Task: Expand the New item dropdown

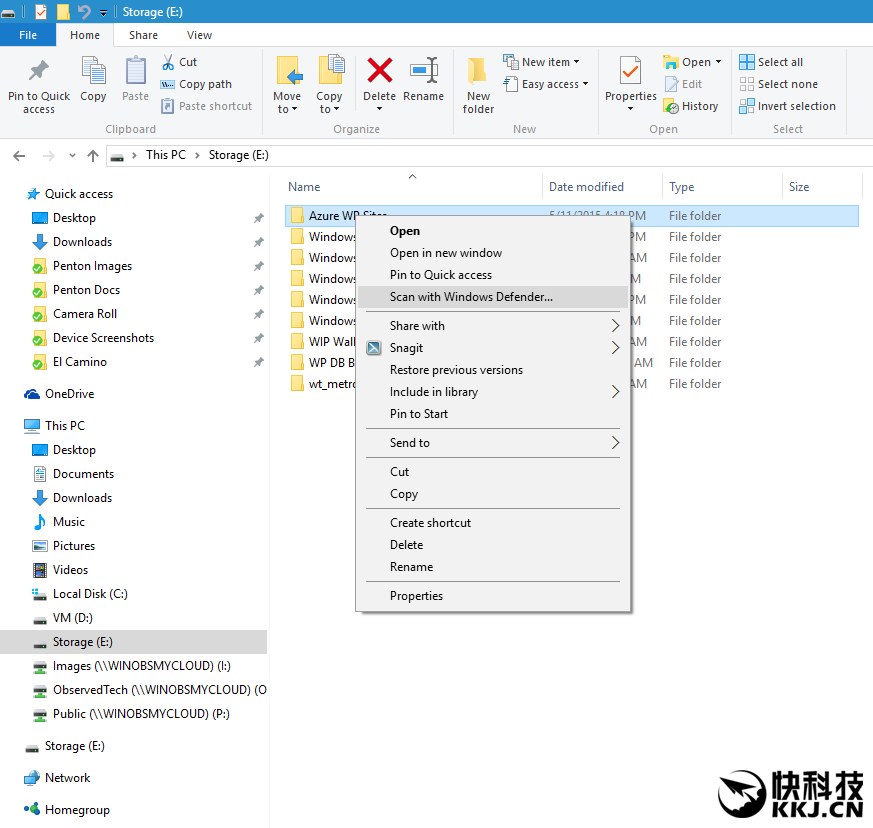Action: coord(576,62)
